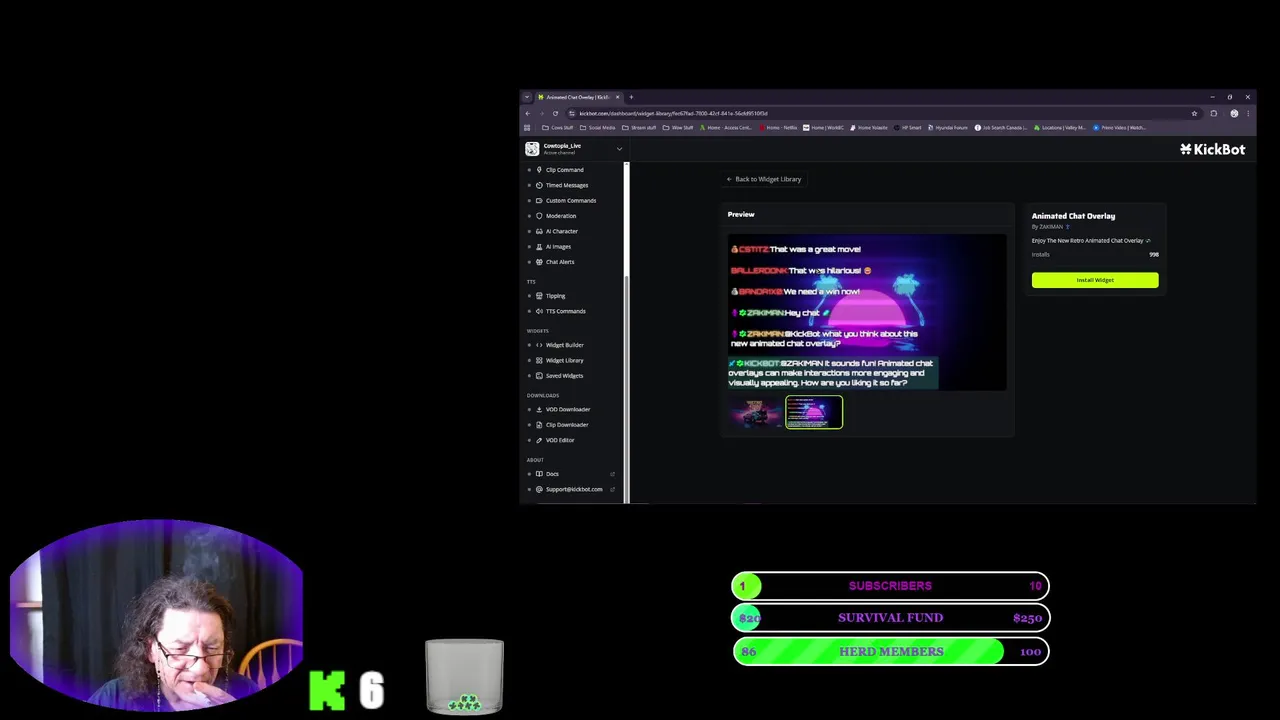Click the KickBot logo

coord(1212,149)
